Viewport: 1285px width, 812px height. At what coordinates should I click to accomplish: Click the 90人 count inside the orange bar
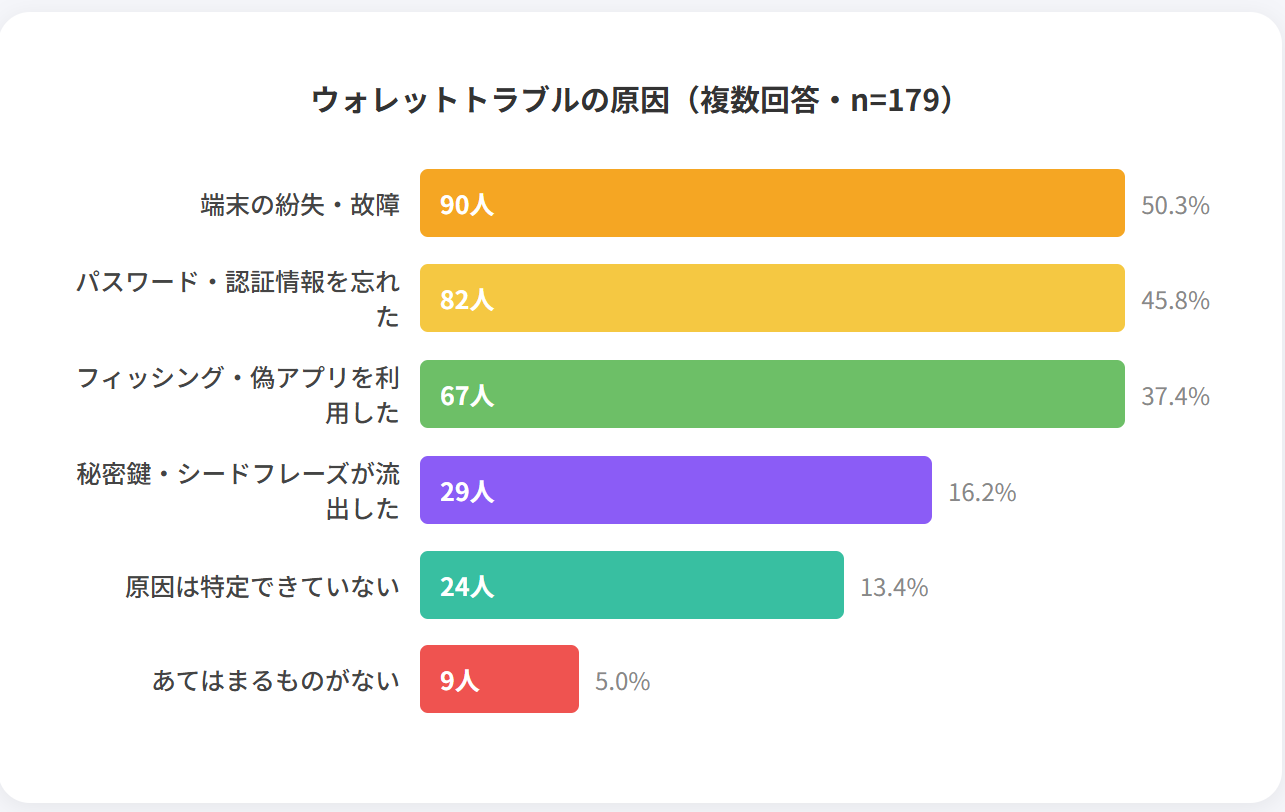point(467,205)
